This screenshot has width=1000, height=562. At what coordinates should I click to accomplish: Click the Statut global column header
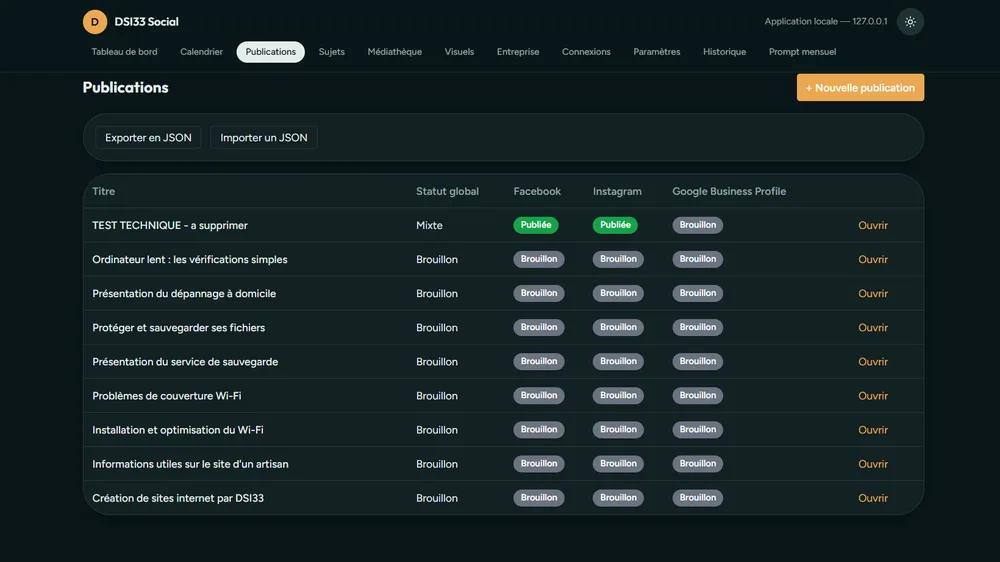coord(447,191)
